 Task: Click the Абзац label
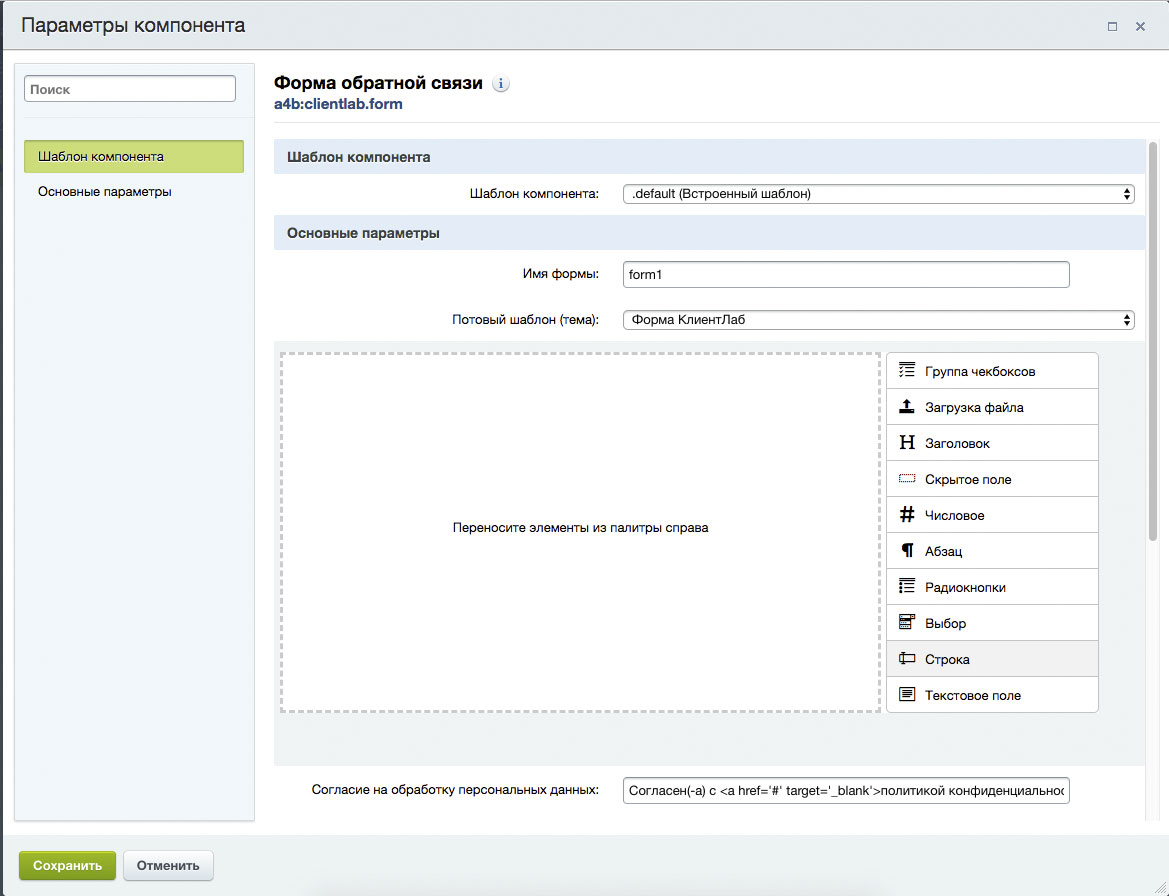coord(943,551)
